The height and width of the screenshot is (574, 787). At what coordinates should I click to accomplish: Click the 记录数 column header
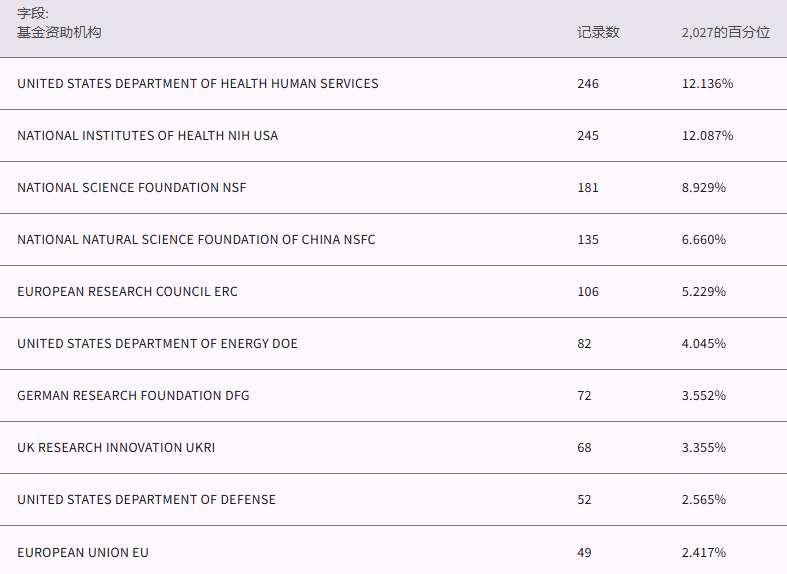[598, 32]
